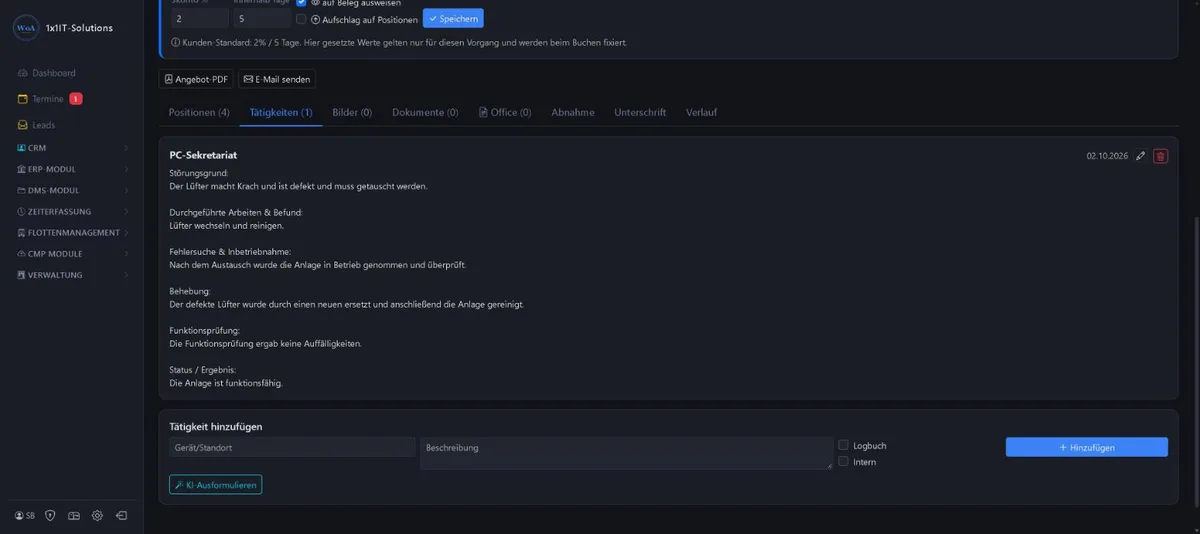Switch to the Positionen (4) tab
The height and width of the screenshot is (534, 1200).
[x=199, y=112]
